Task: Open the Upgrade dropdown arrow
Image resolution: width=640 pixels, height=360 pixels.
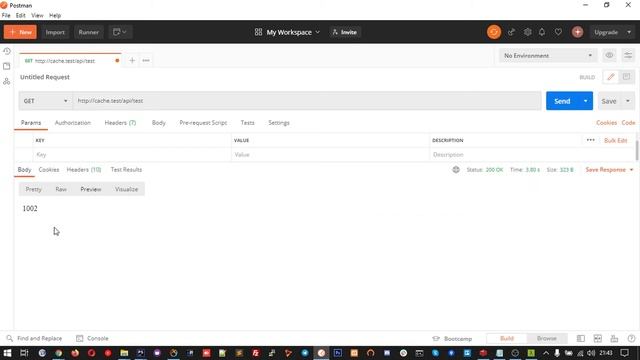Action: (x=629, y=32)
